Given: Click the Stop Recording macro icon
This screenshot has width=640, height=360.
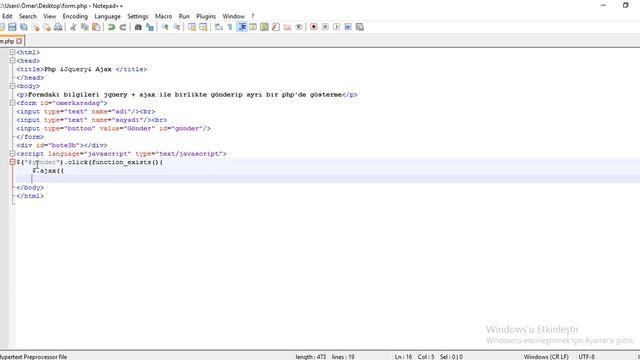Looking at the screenshot, I should point(325,27).
